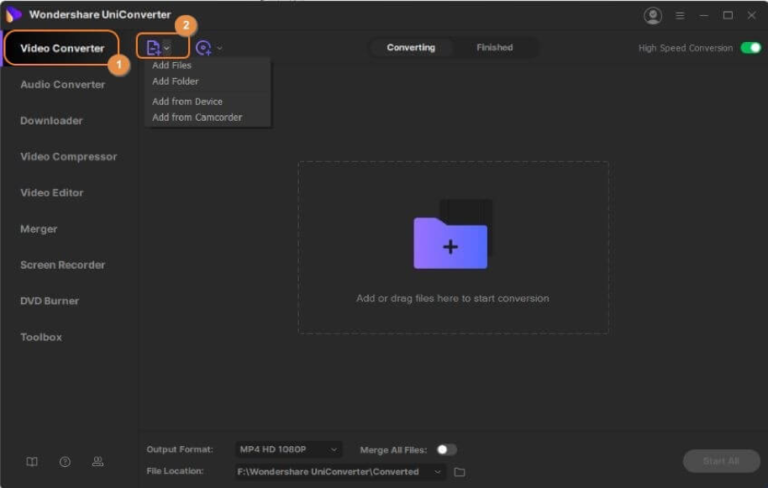
Task: Open Downloader in the sidebar
Action: tap(51, 121)
